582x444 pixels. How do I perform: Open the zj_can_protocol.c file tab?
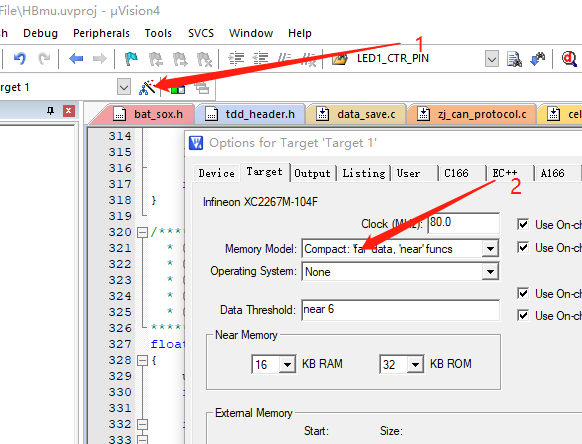pos(471,114)
